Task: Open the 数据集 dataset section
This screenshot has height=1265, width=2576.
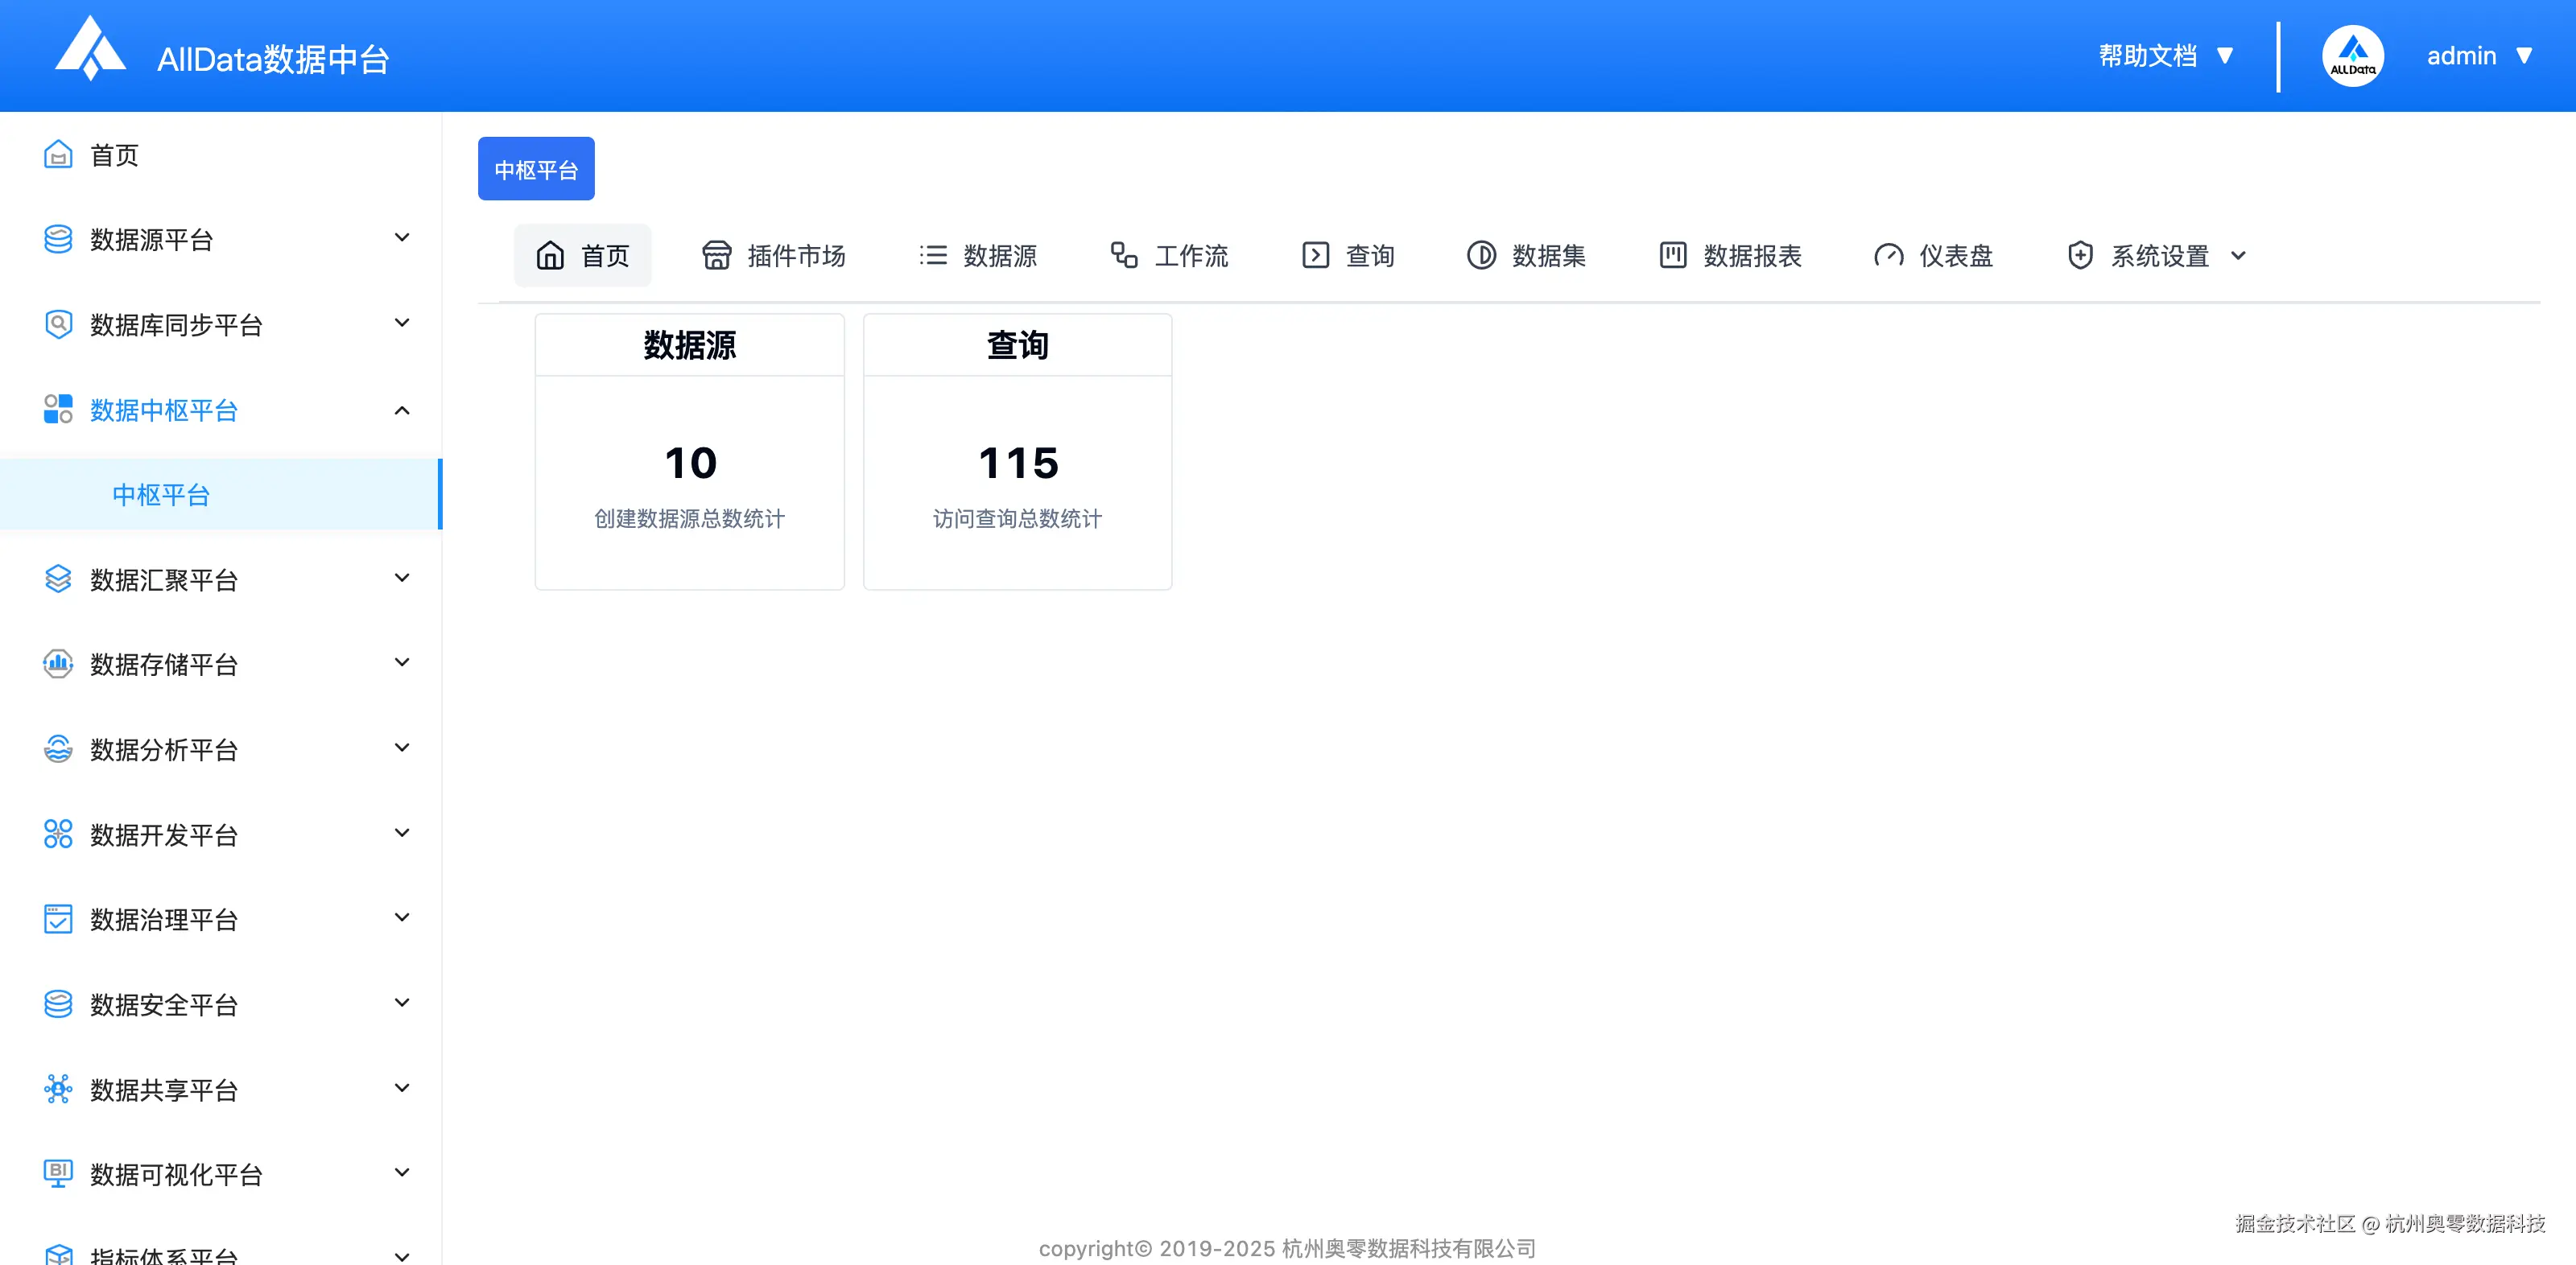Action: click(1526, 255)
